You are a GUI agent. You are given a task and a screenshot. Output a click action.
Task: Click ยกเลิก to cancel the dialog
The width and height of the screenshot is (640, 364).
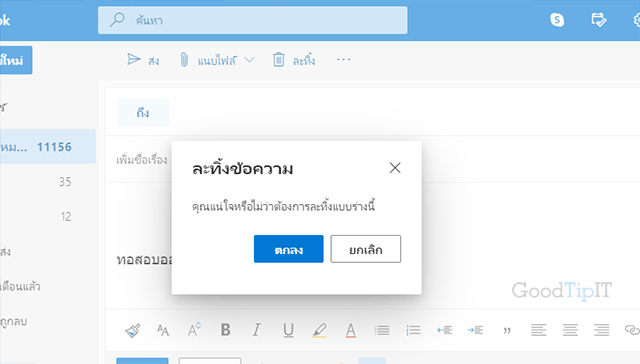coord(366,249)
